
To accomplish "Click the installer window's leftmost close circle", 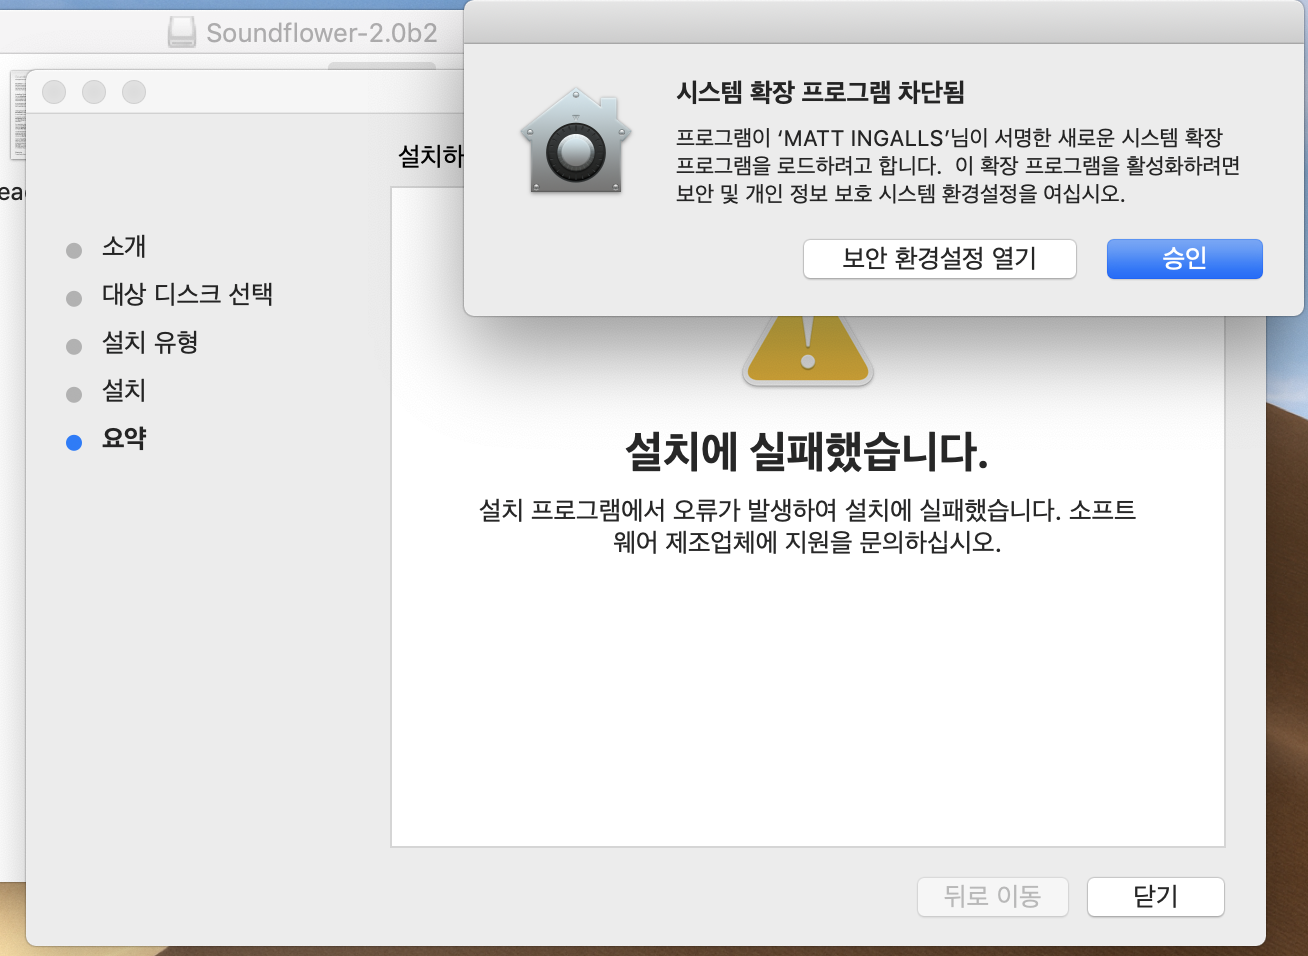I will 54,92.
